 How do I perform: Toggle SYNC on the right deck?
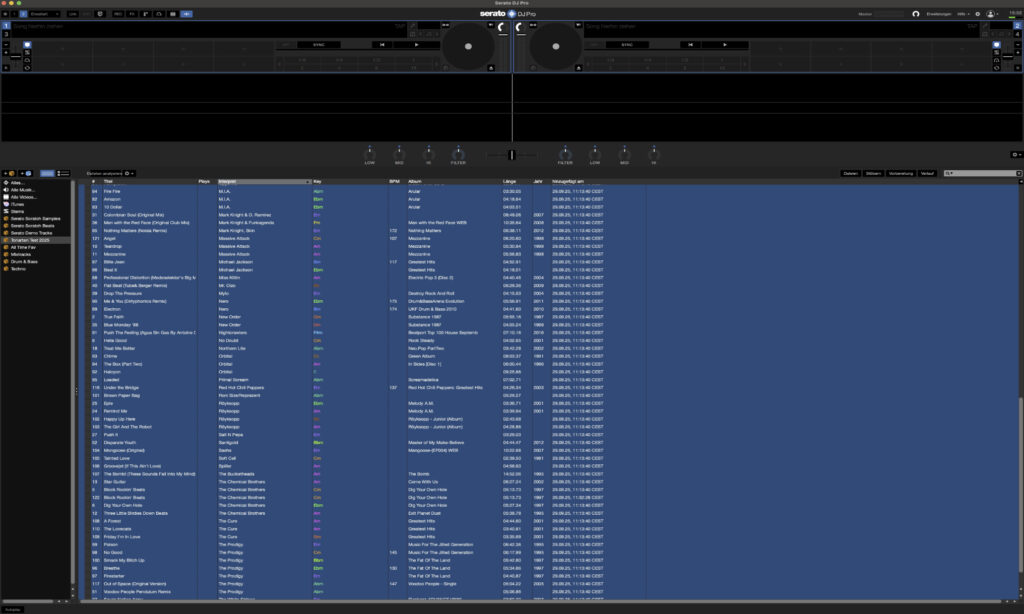pos(627,45)
